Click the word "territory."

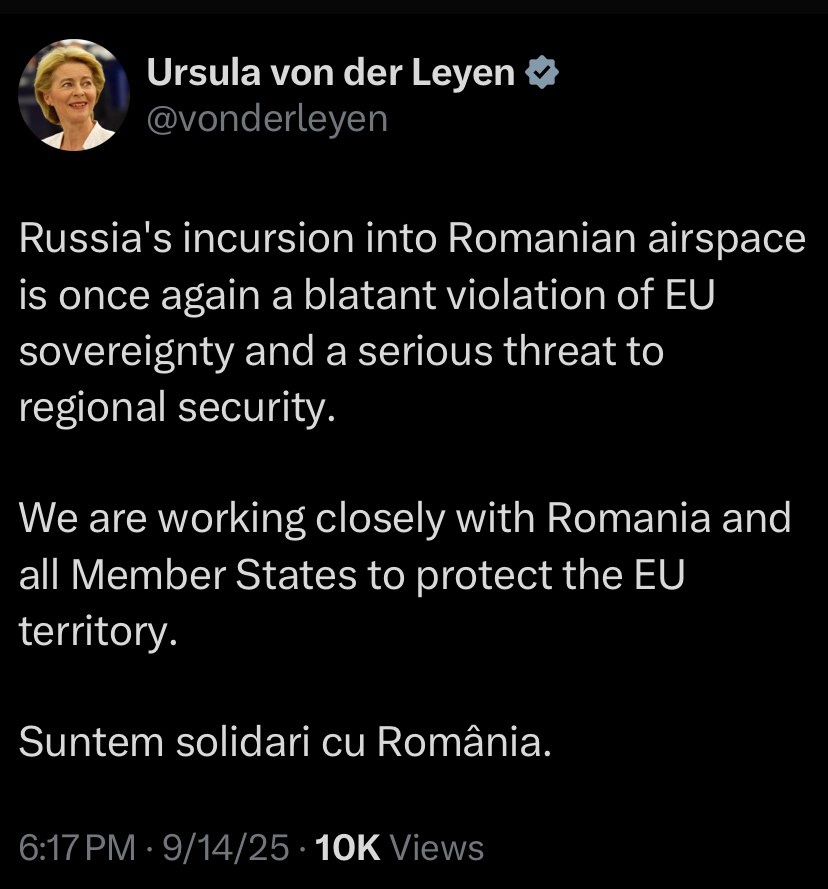(x=99, y=630)
